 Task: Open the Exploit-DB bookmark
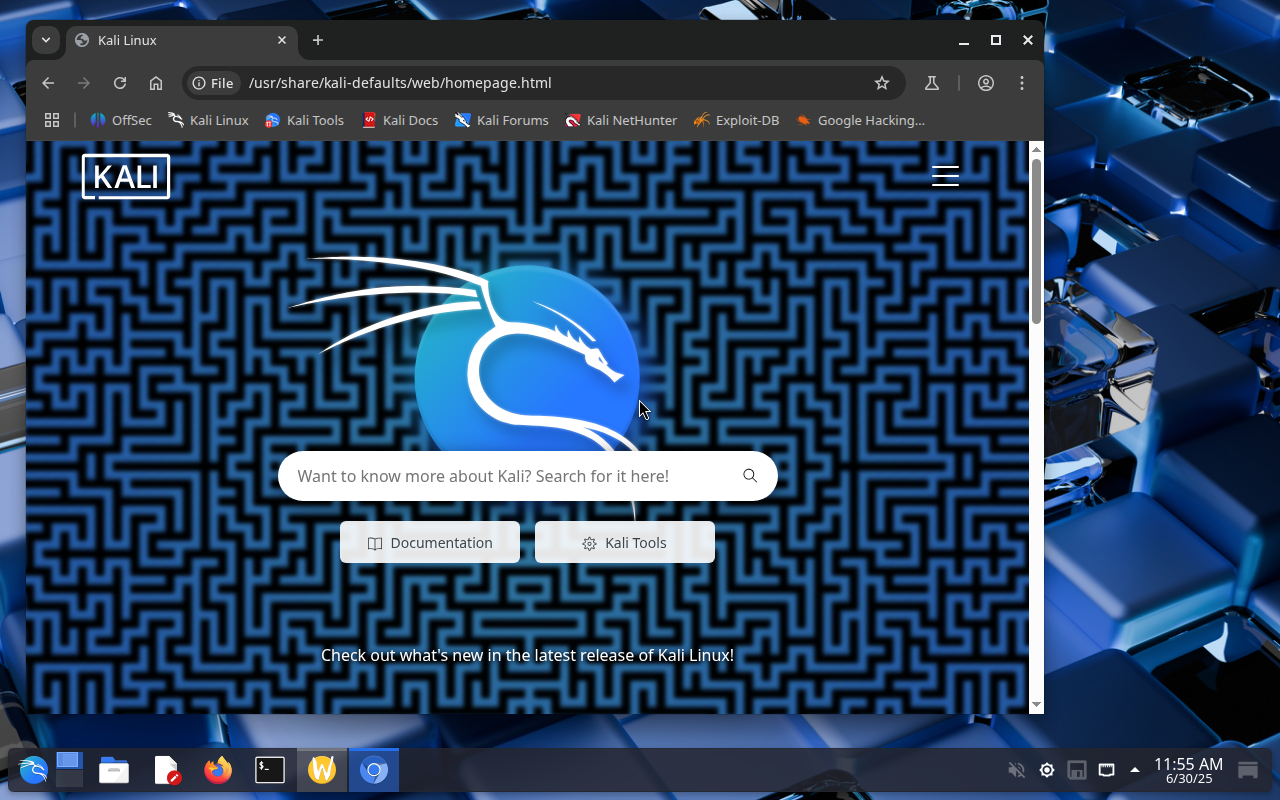[736, 120]
